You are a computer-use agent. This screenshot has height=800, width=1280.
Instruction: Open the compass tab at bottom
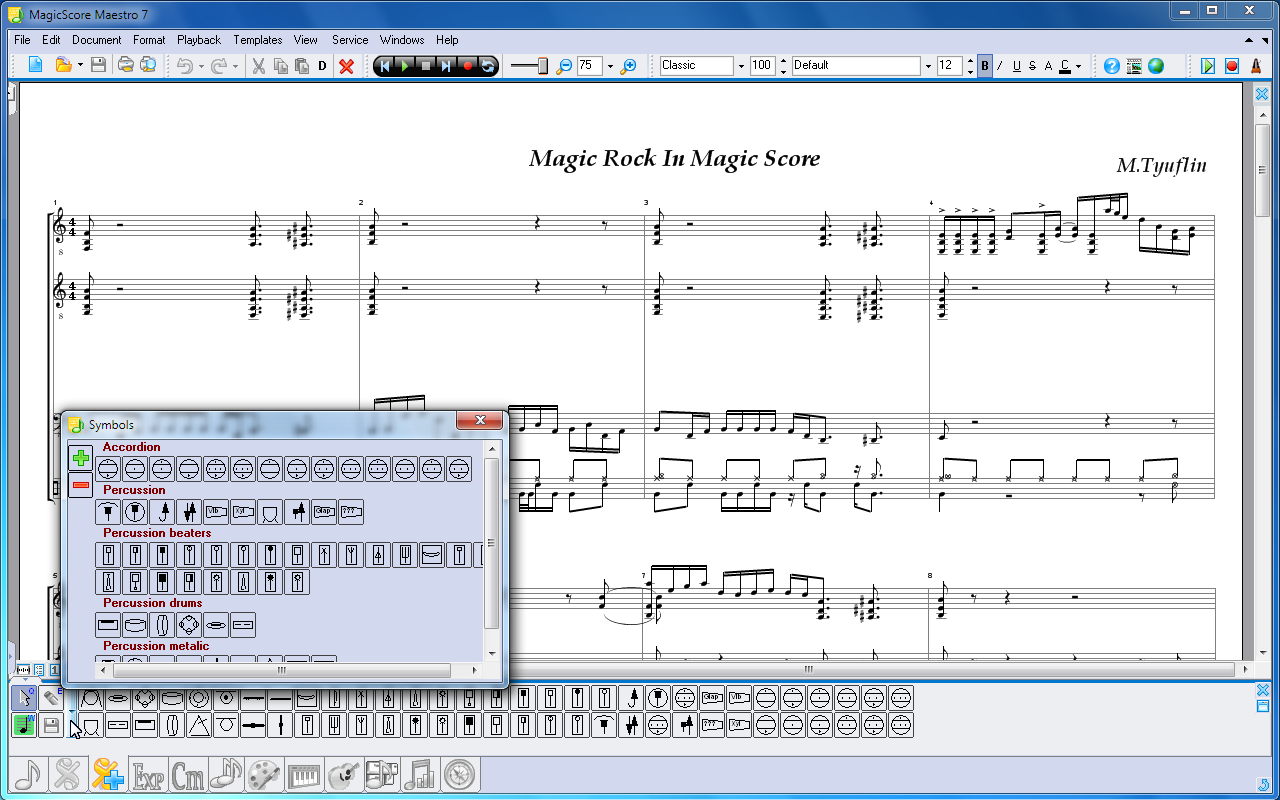[460, 774]
